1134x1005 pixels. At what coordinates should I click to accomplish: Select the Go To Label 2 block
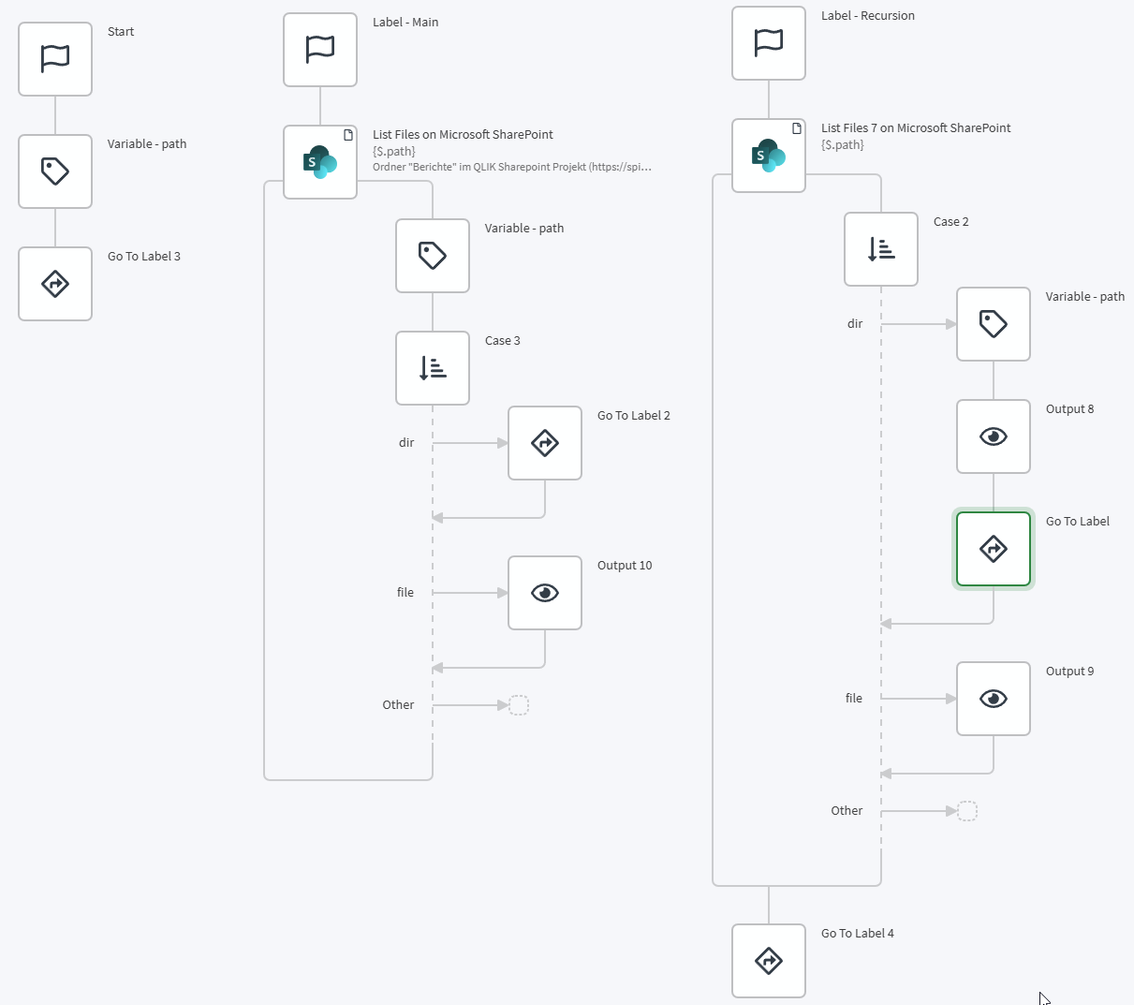click(x=545, y=443)
